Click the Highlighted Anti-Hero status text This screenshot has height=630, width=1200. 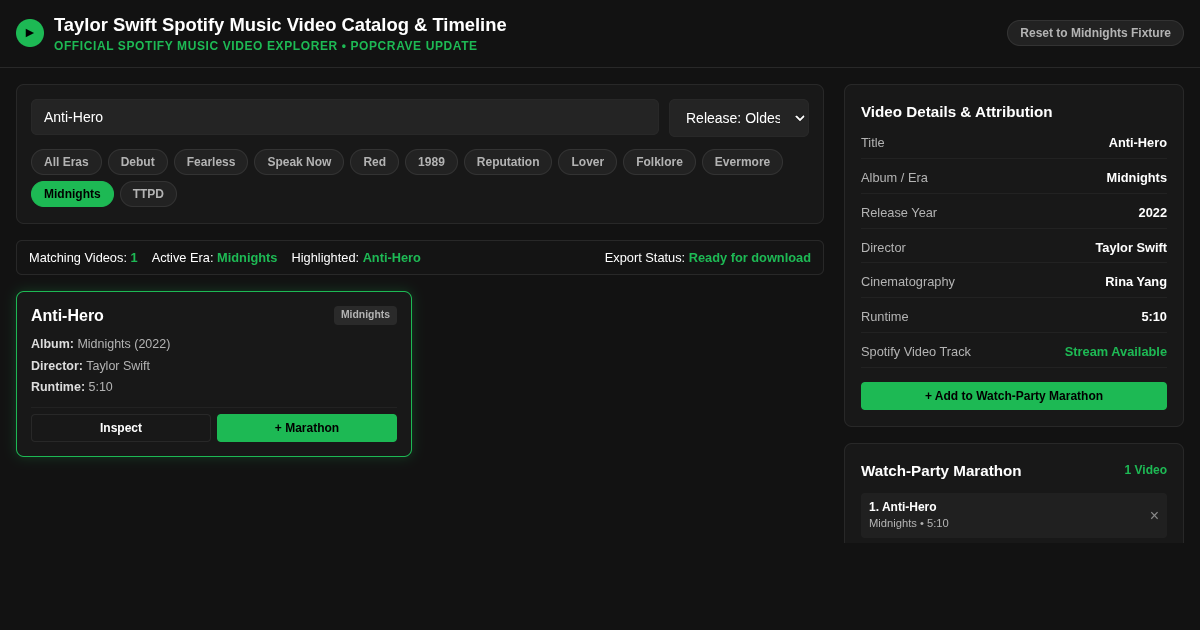tap(356, 258)
